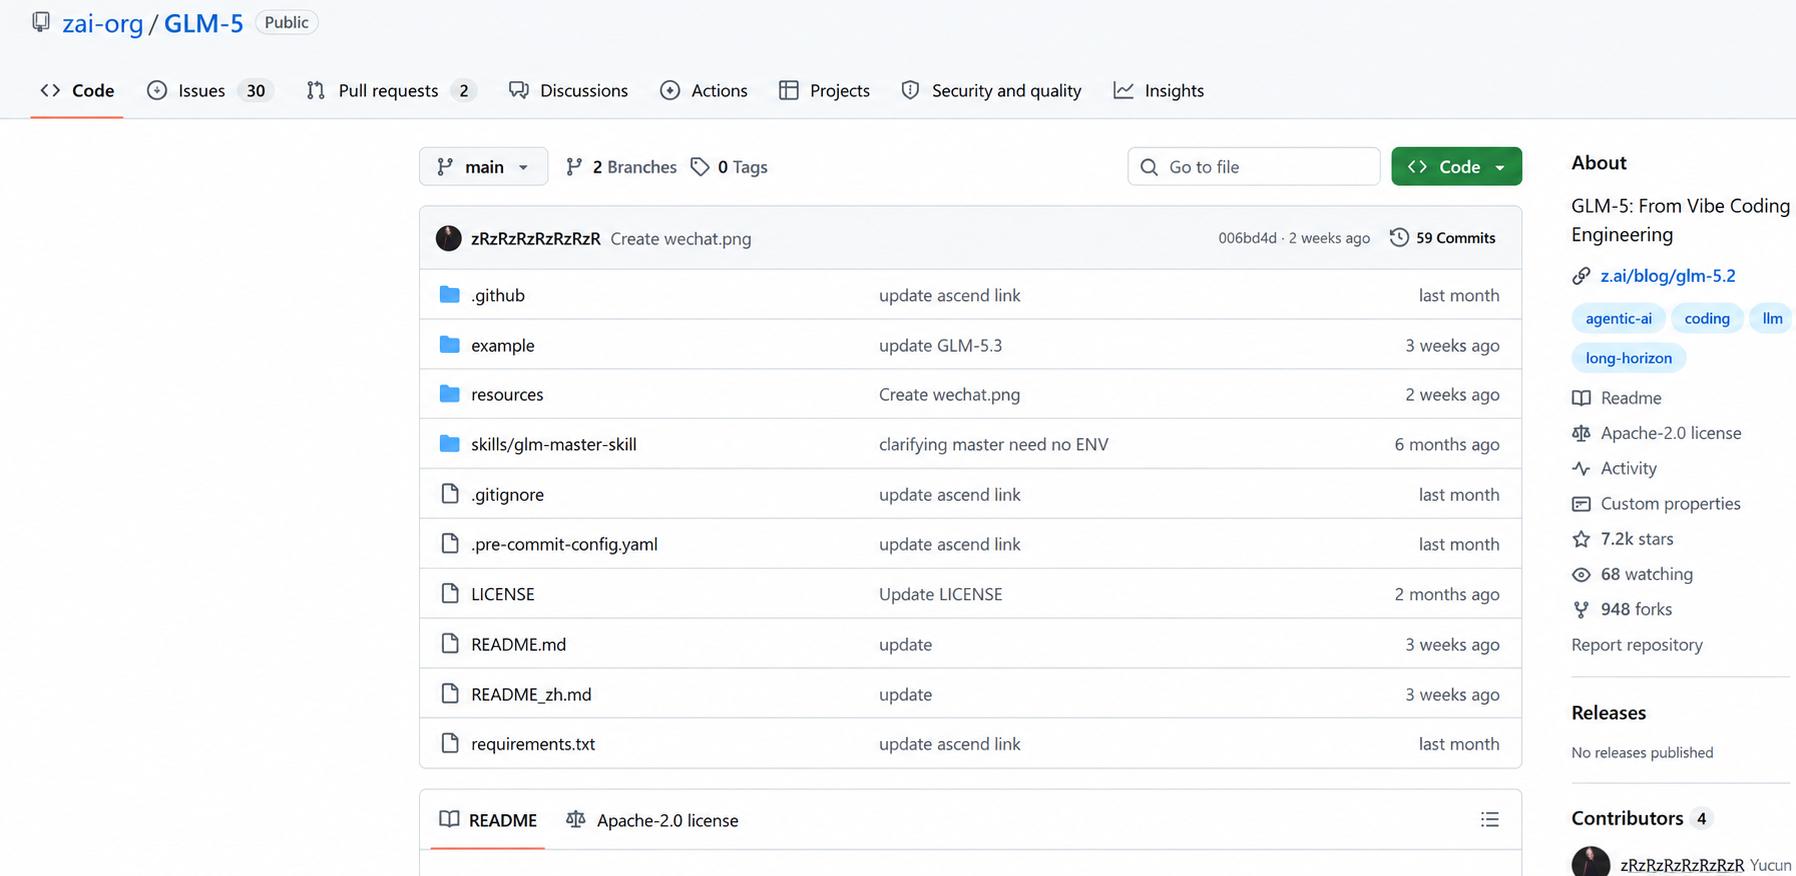Open the Projects tab
The height and width of the screenshot is (876, 1796).
click(825, 91)
